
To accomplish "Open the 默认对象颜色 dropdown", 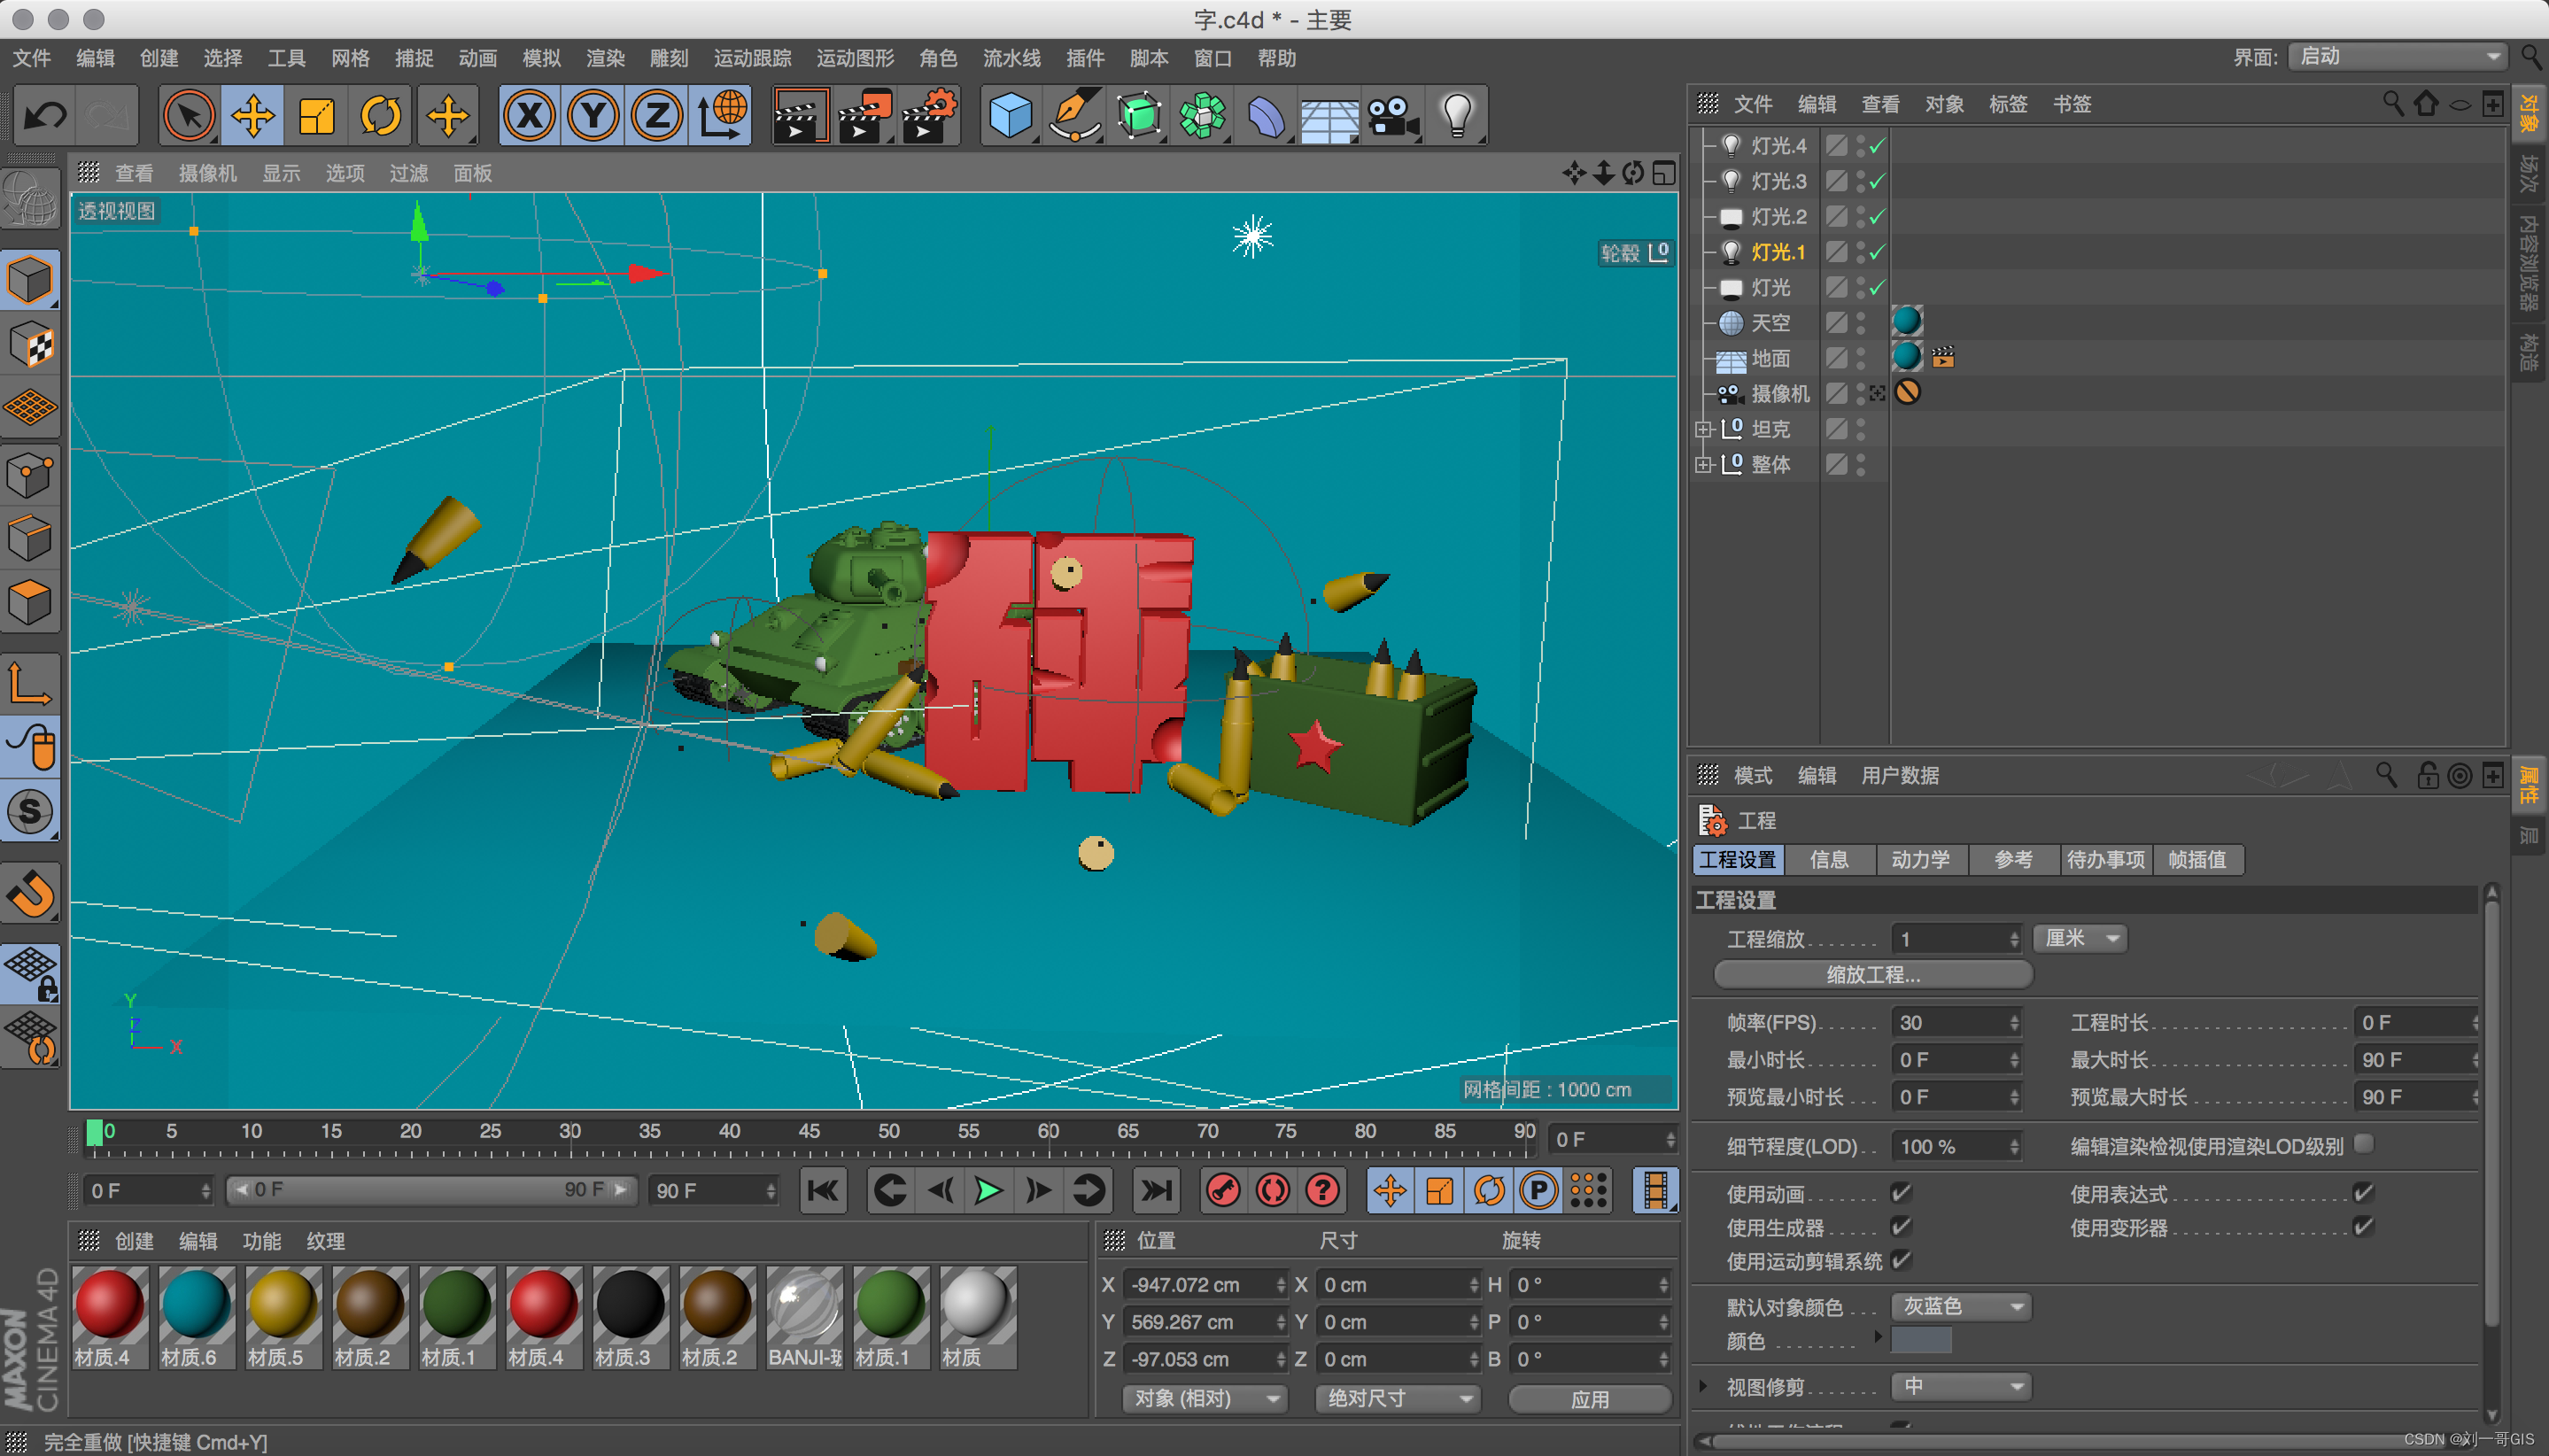I will [x=1961, y=1306].
